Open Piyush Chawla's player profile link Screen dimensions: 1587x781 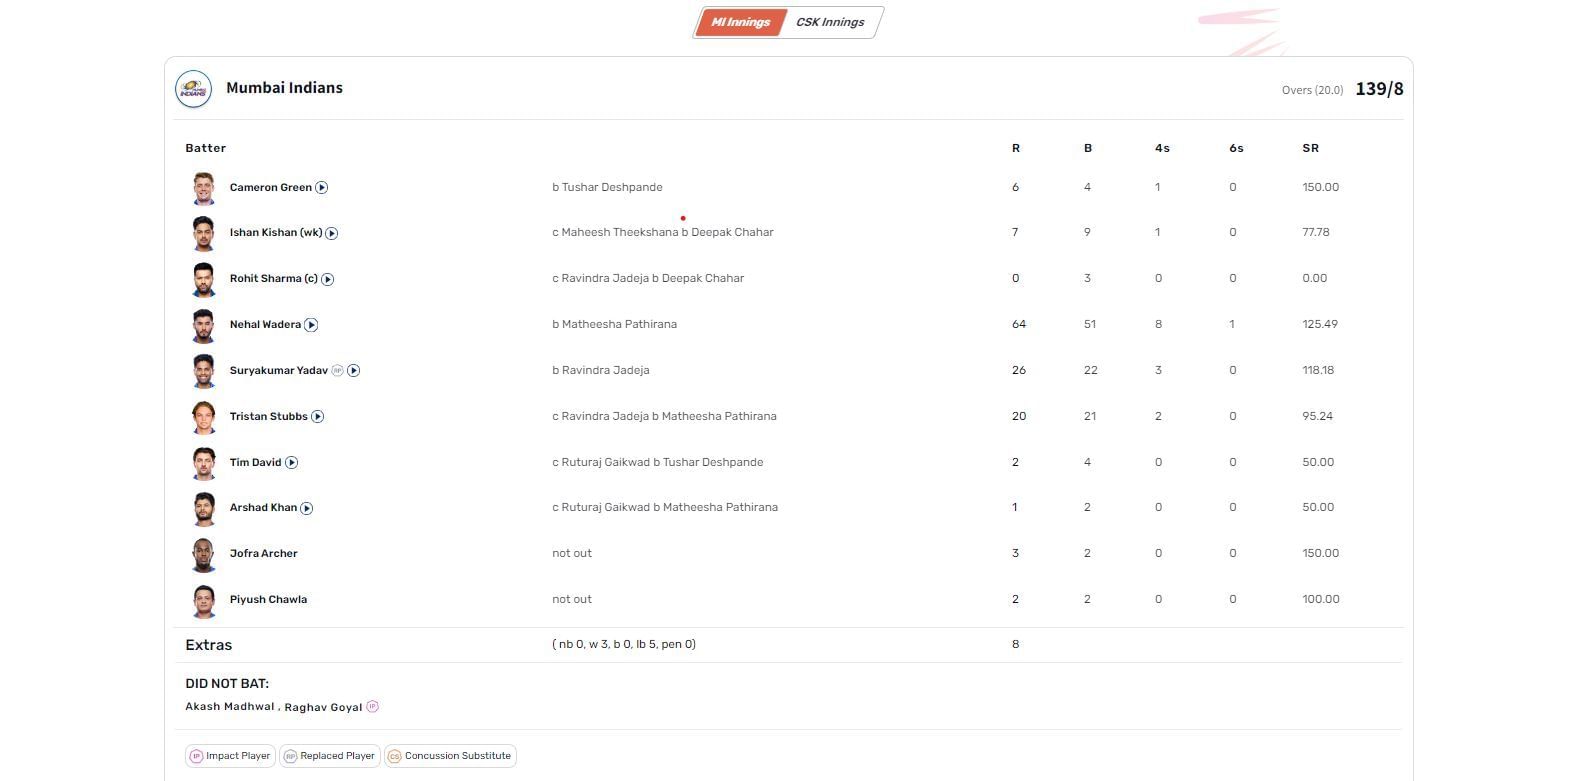[x=268, y=599]
